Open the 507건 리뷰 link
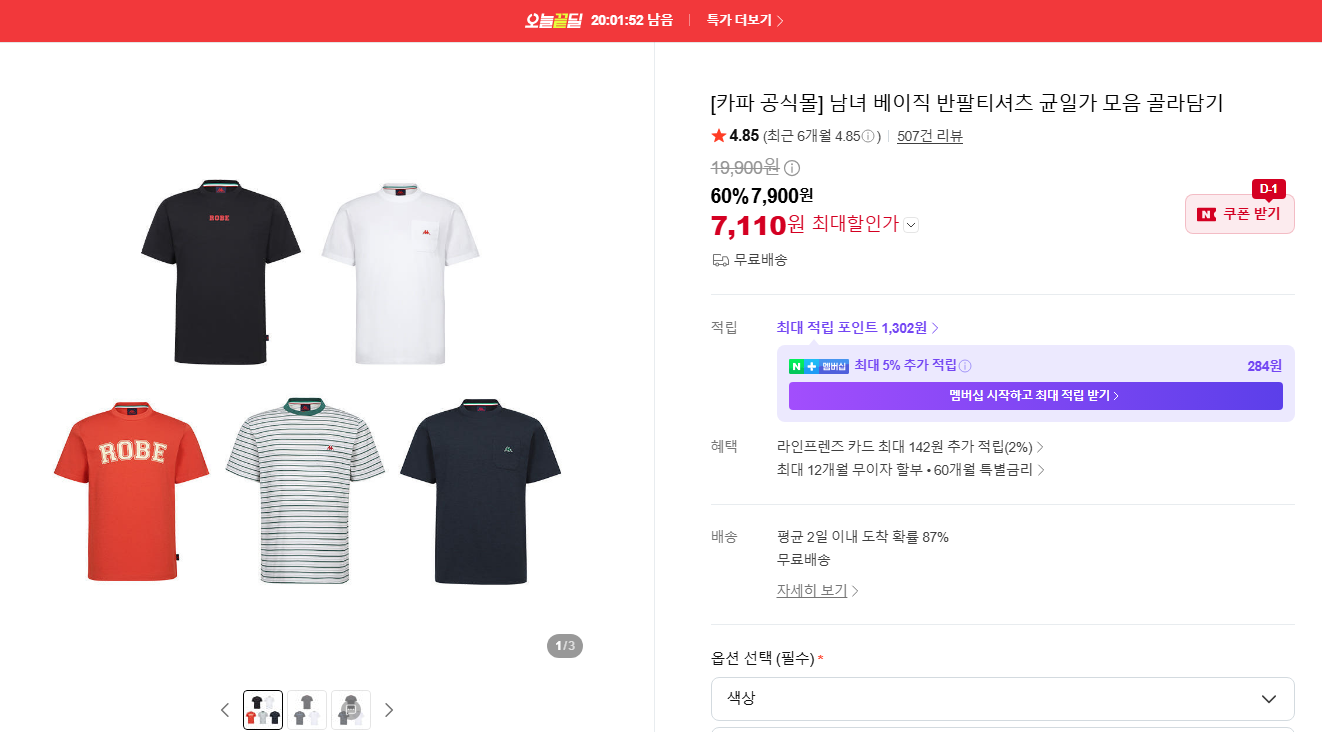The width and height of the screenshot is (1322, 732). click(x=930, y=137)
